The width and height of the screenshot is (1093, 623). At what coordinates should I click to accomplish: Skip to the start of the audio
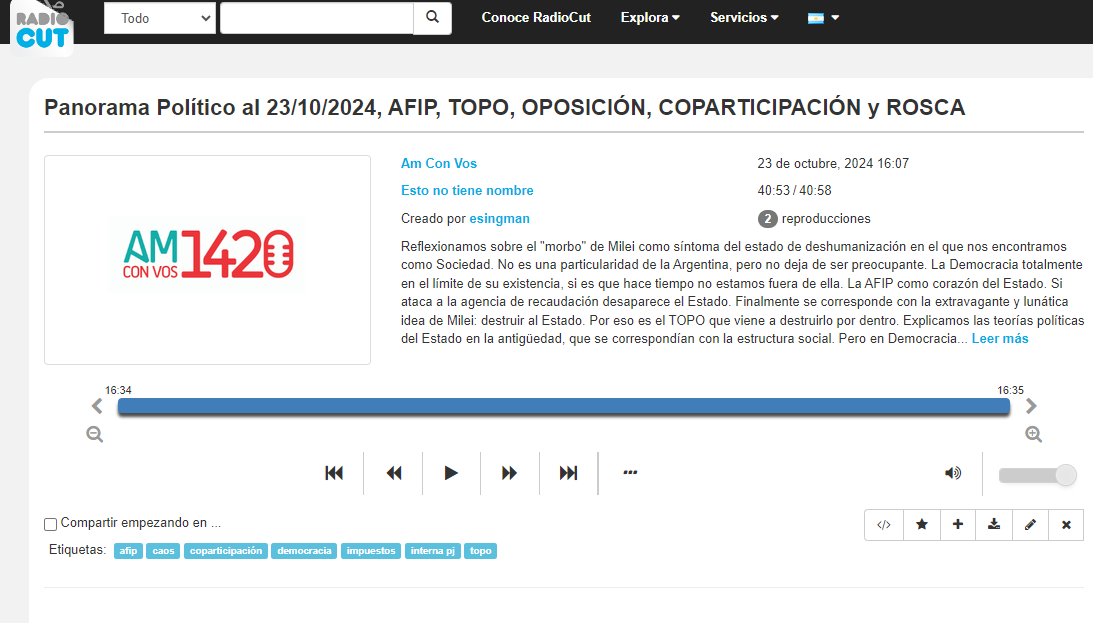pos(334,473)
